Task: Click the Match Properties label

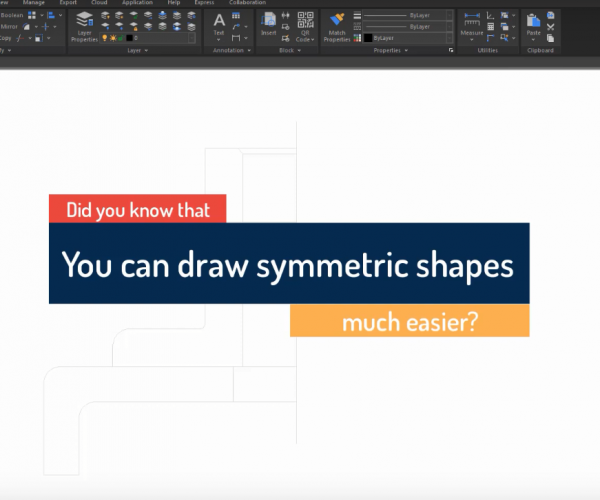Action: click(337, 36)
